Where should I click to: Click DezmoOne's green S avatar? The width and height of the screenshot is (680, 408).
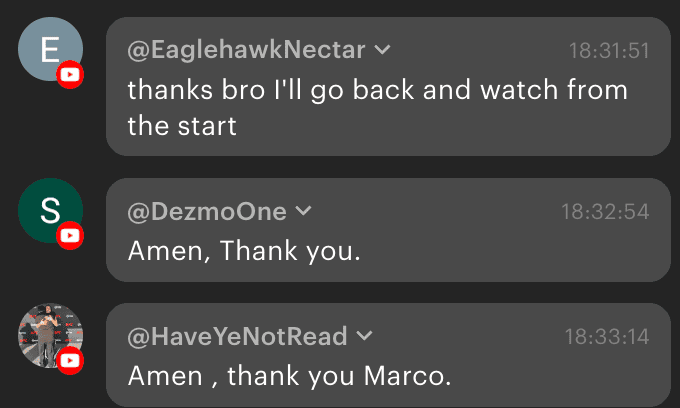click(49, 210)
